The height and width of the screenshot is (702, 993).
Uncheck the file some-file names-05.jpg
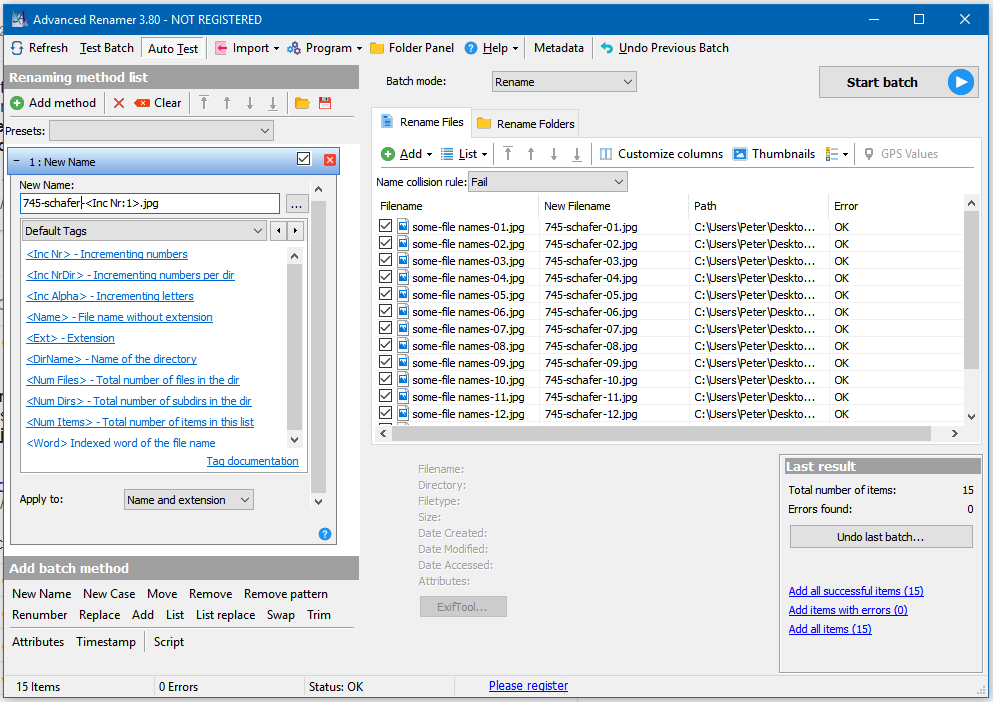click(x=386, y=295)
